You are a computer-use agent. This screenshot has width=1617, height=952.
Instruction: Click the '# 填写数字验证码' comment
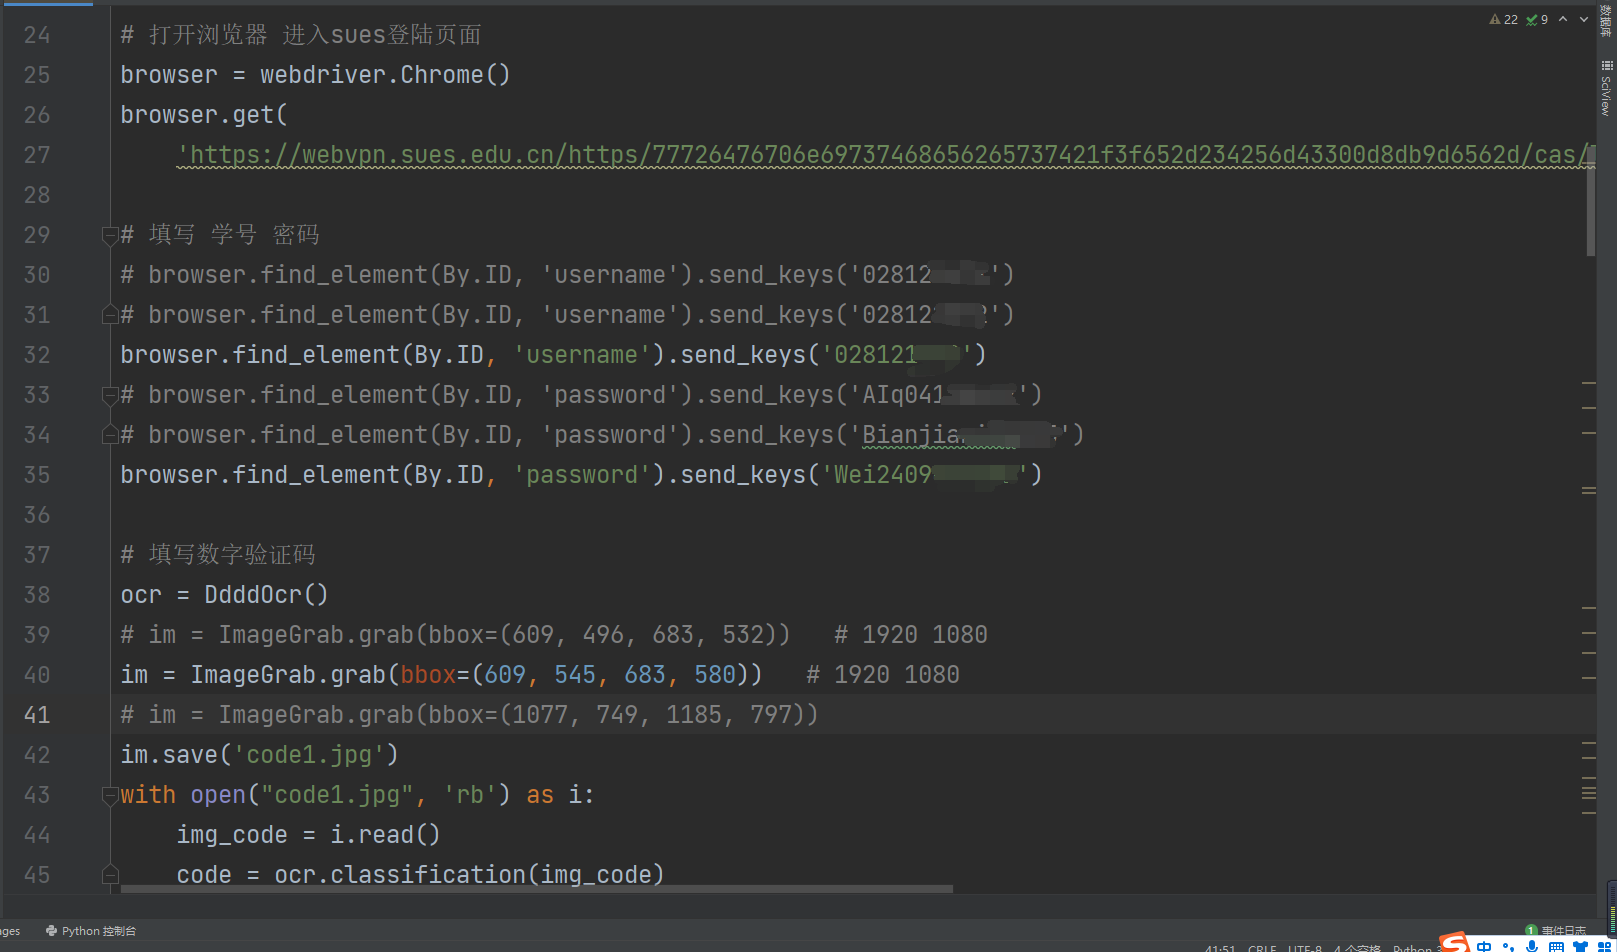point(218,555)
